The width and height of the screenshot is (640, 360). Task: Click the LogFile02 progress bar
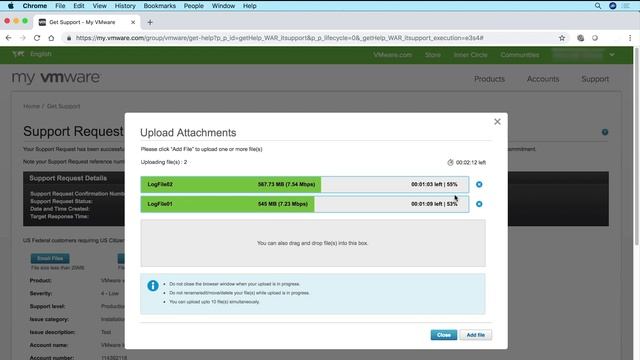[305, 184]
